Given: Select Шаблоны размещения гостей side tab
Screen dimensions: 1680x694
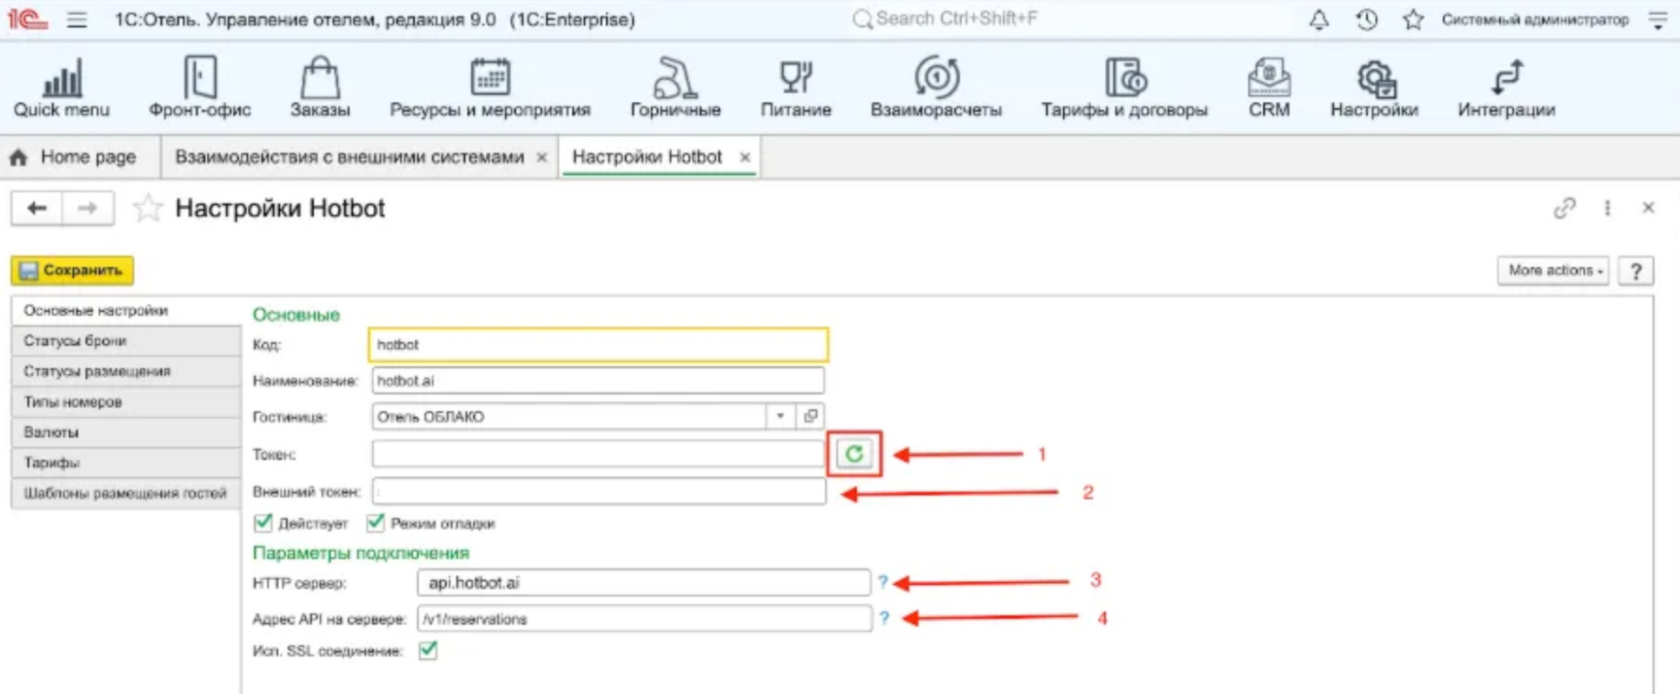Looking at the screenshot, I should click(x=126, y=493).
